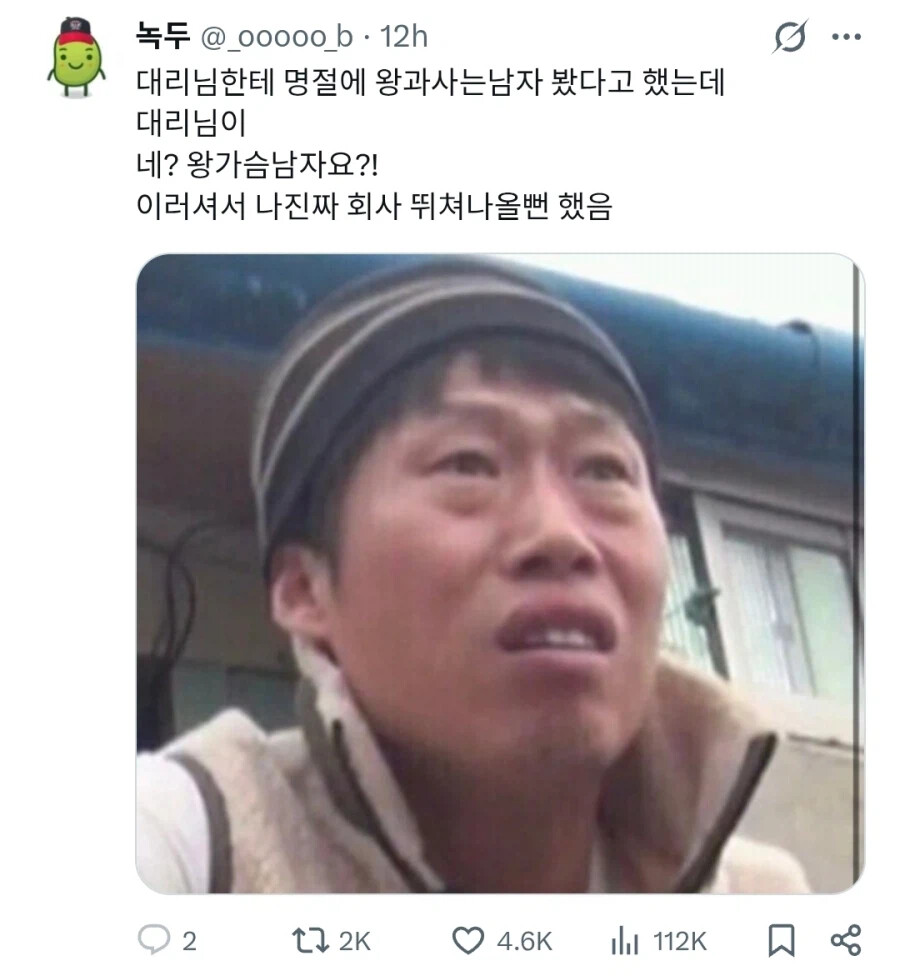
Task: Click the repost arrows icon
Action: coord(310,941)
